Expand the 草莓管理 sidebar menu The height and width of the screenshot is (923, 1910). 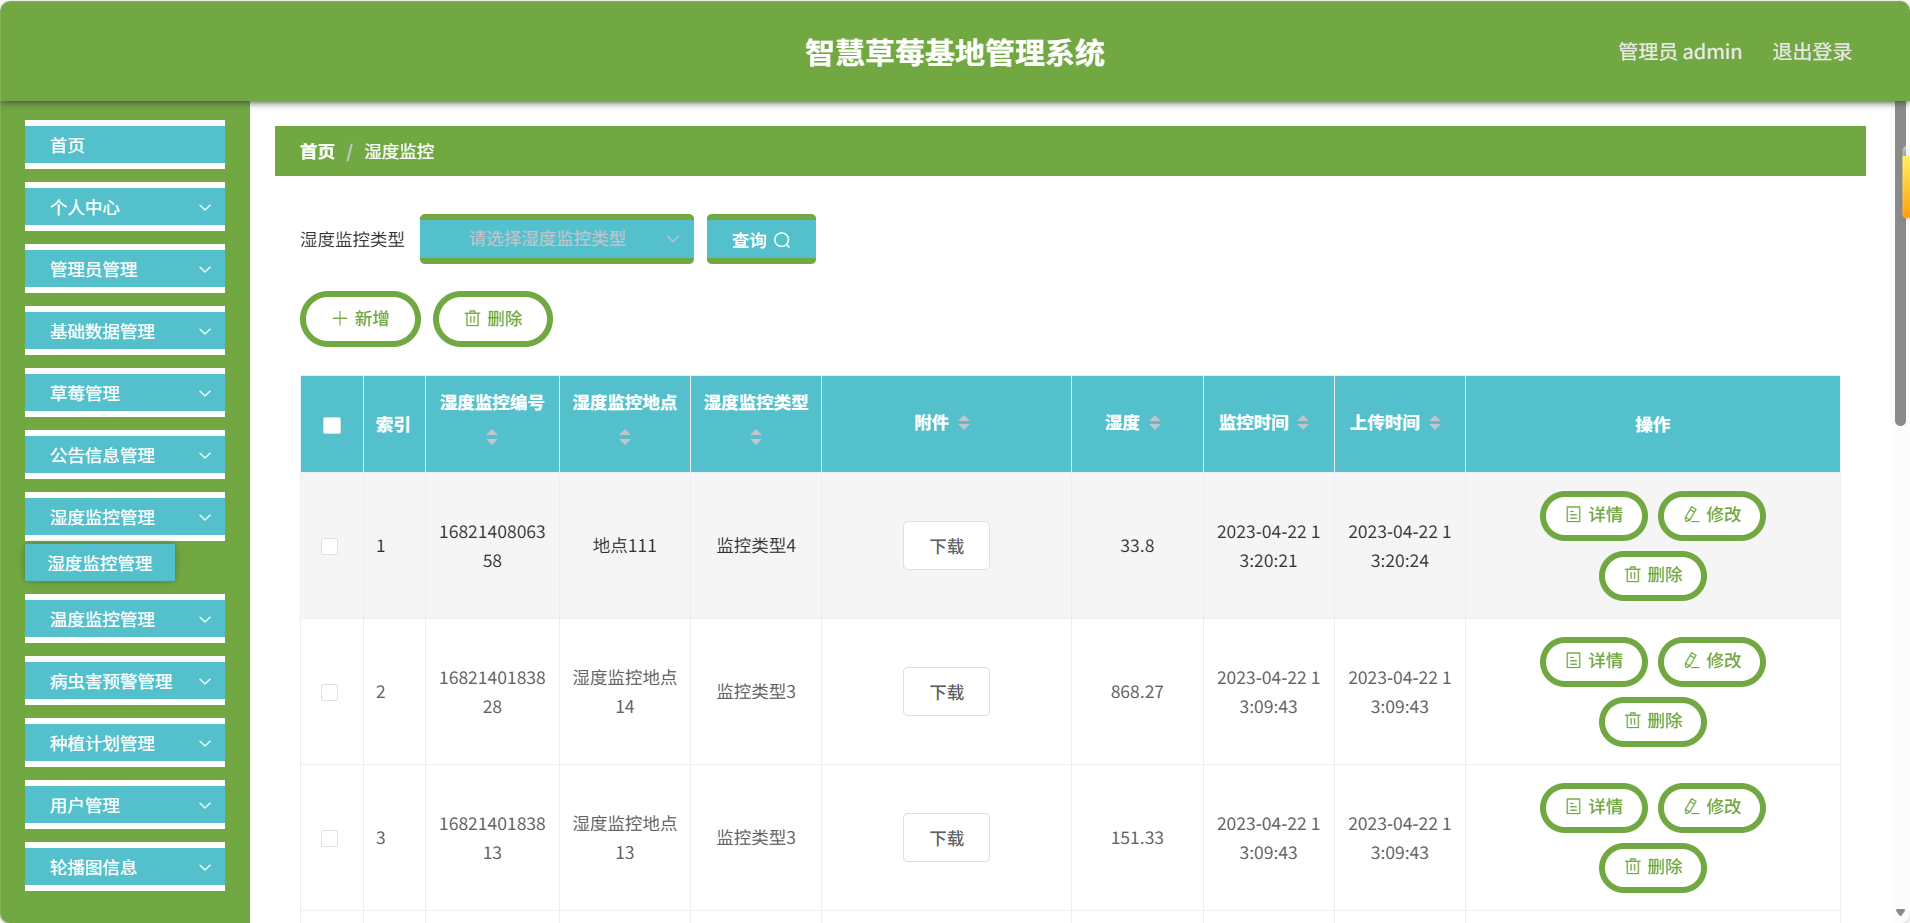click(125, 393)
